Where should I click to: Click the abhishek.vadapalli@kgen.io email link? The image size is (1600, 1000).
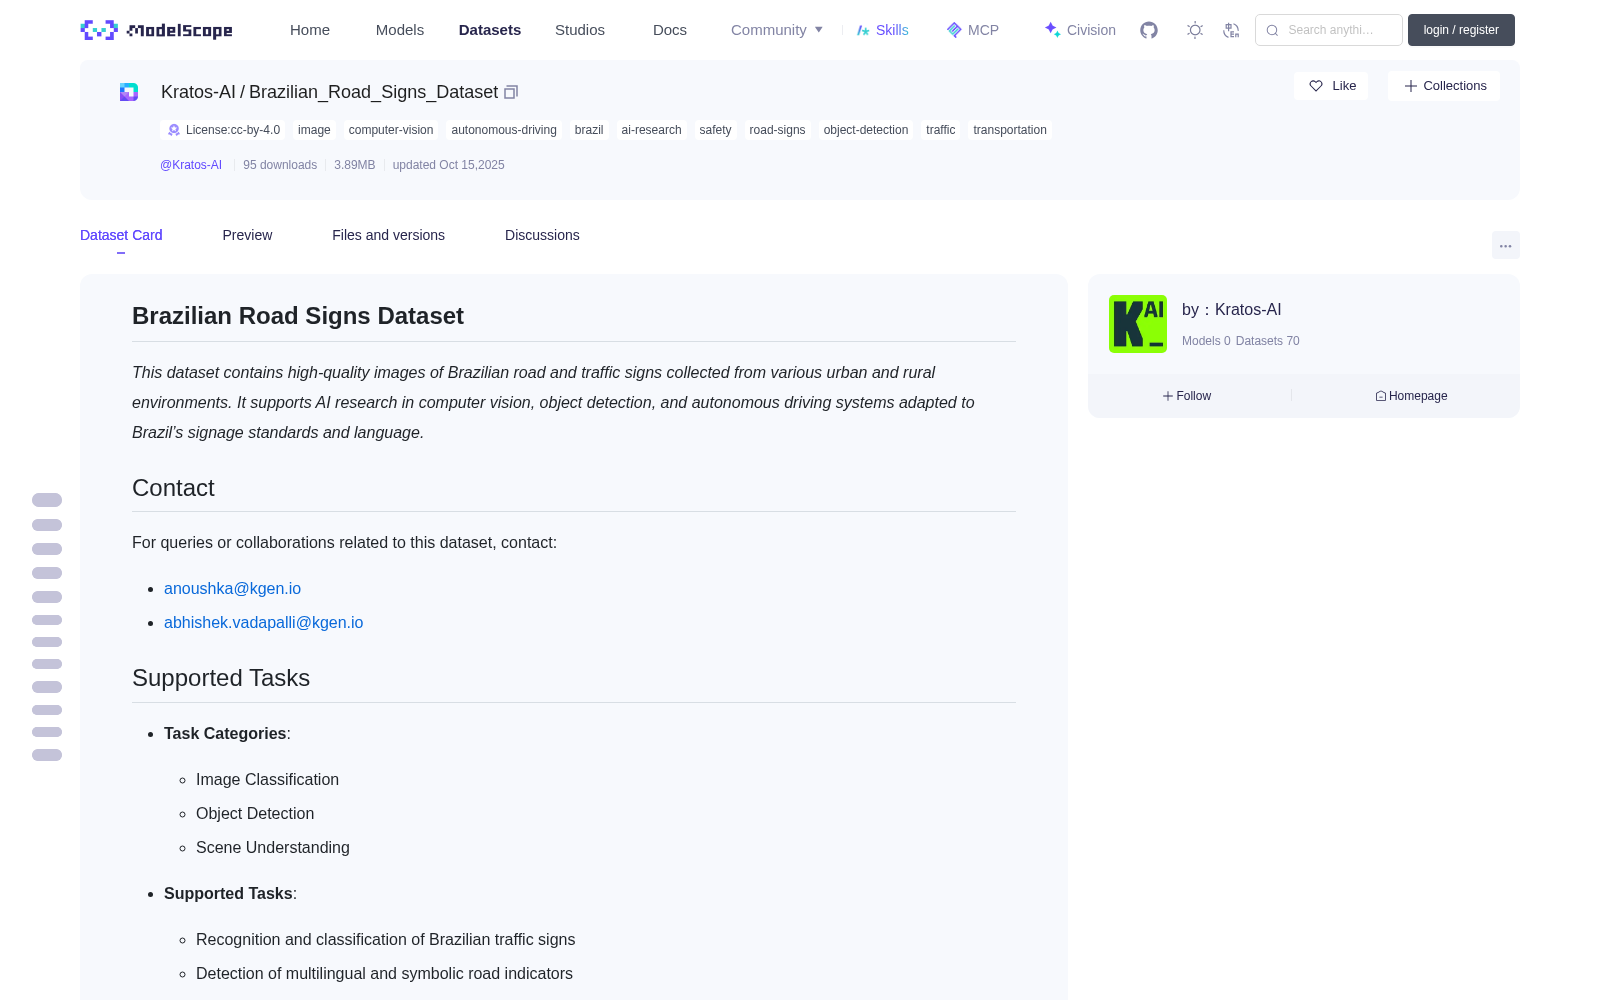(264, 623)
